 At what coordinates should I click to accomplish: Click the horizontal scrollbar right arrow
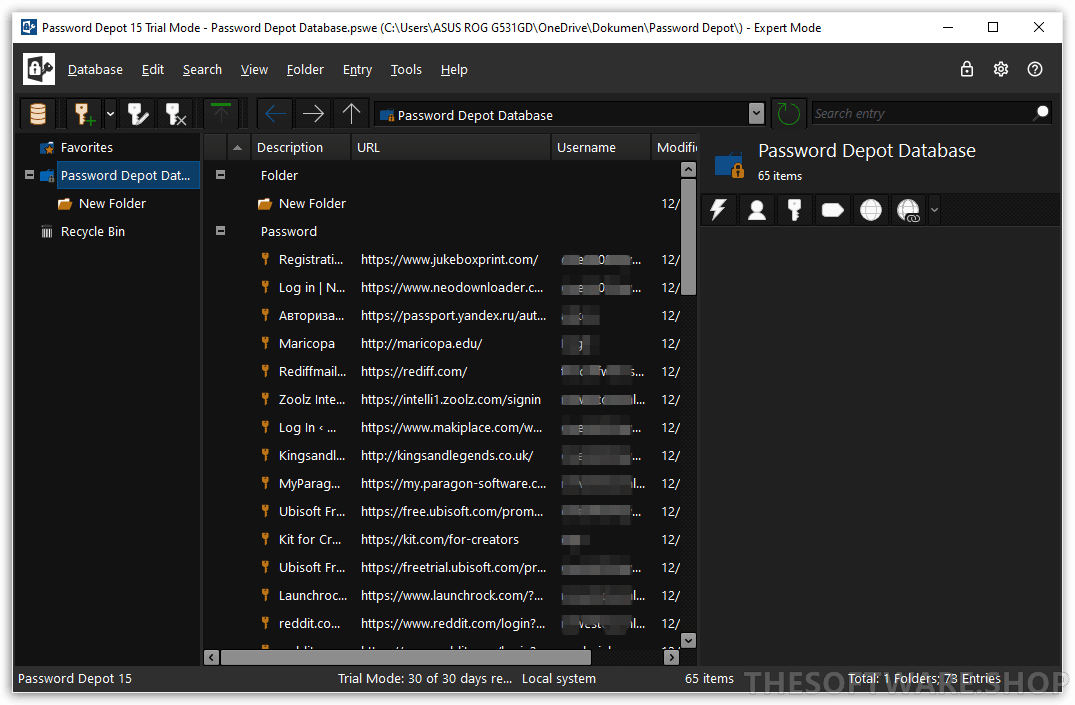tap(672, 658)
